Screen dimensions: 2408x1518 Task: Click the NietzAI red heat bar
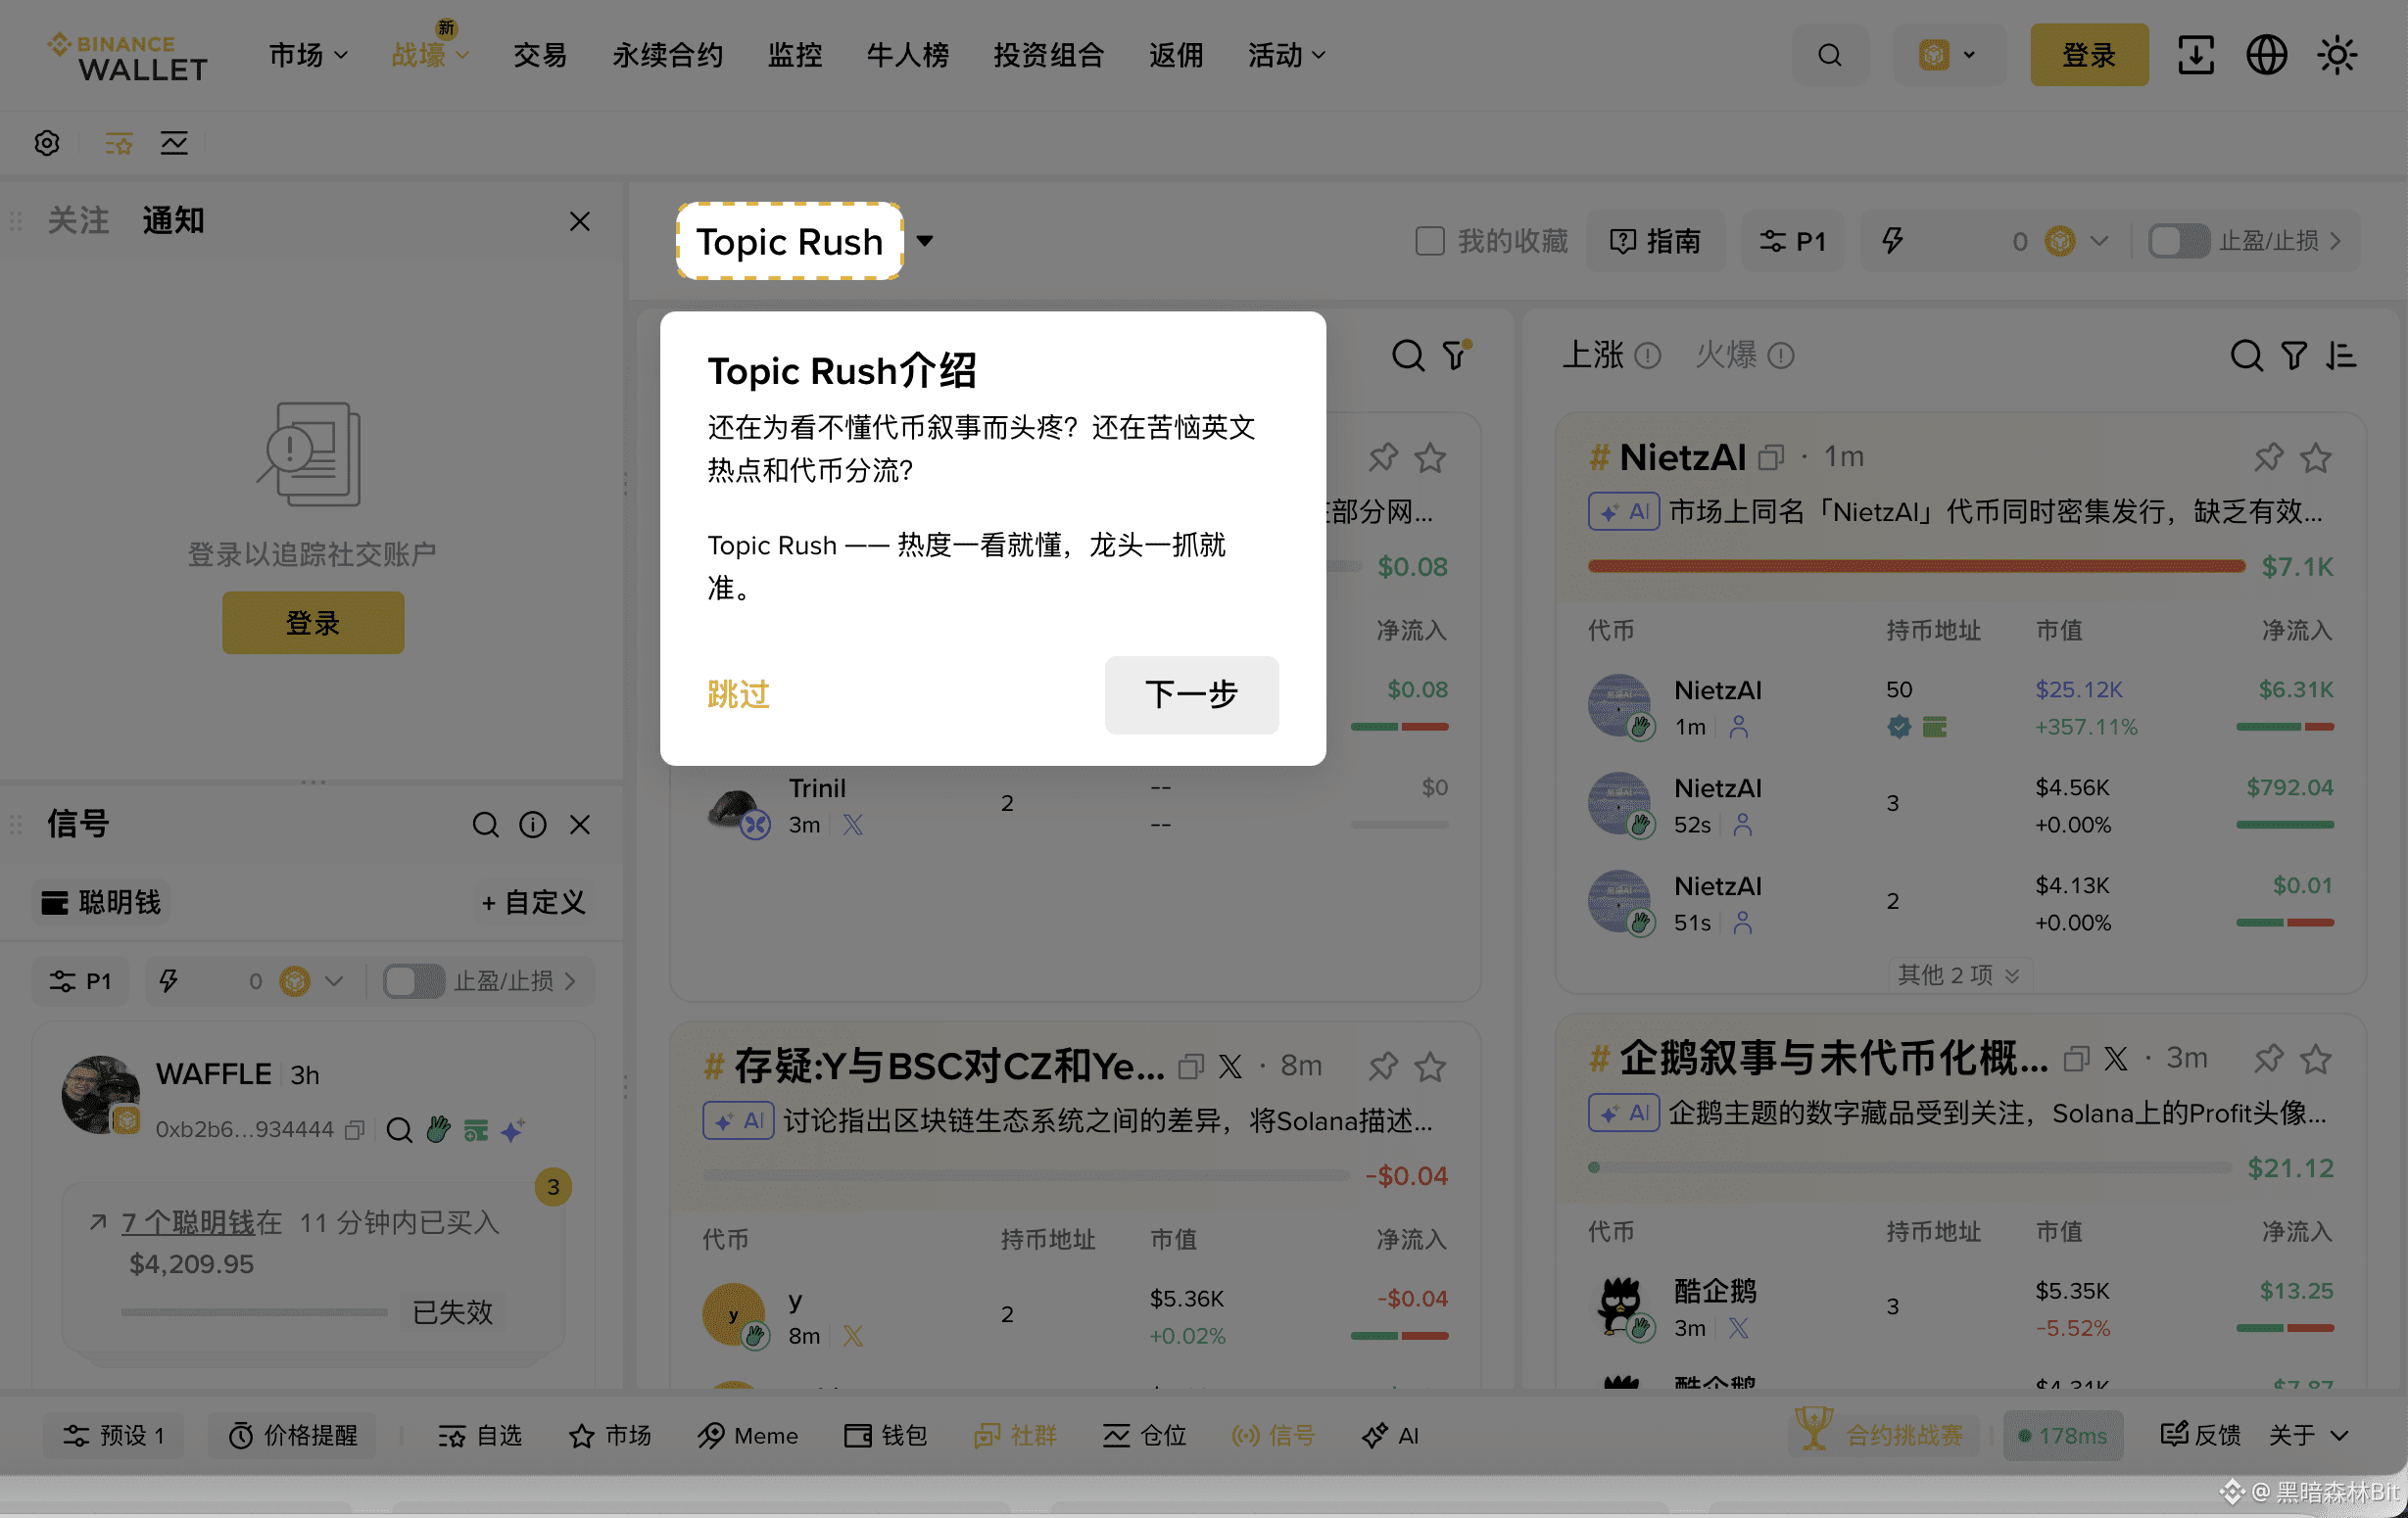click(1915, 567)
